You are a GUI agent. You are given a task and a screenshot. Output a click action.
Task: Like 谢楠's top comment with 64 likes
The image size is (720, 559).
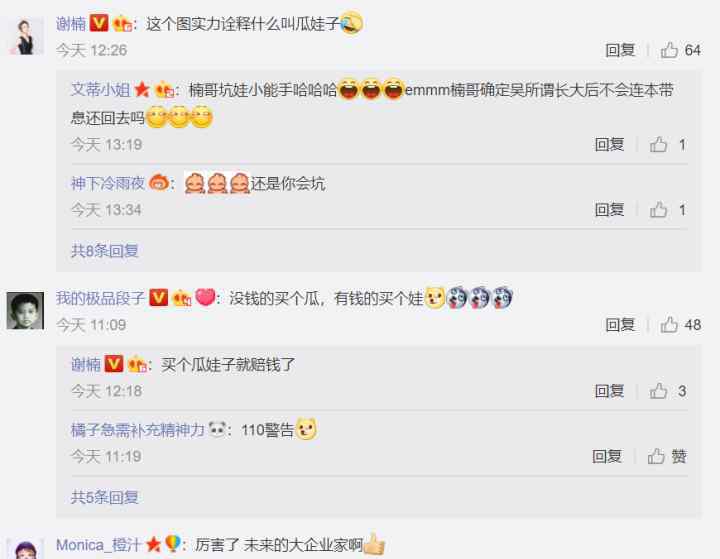(681, 50)
